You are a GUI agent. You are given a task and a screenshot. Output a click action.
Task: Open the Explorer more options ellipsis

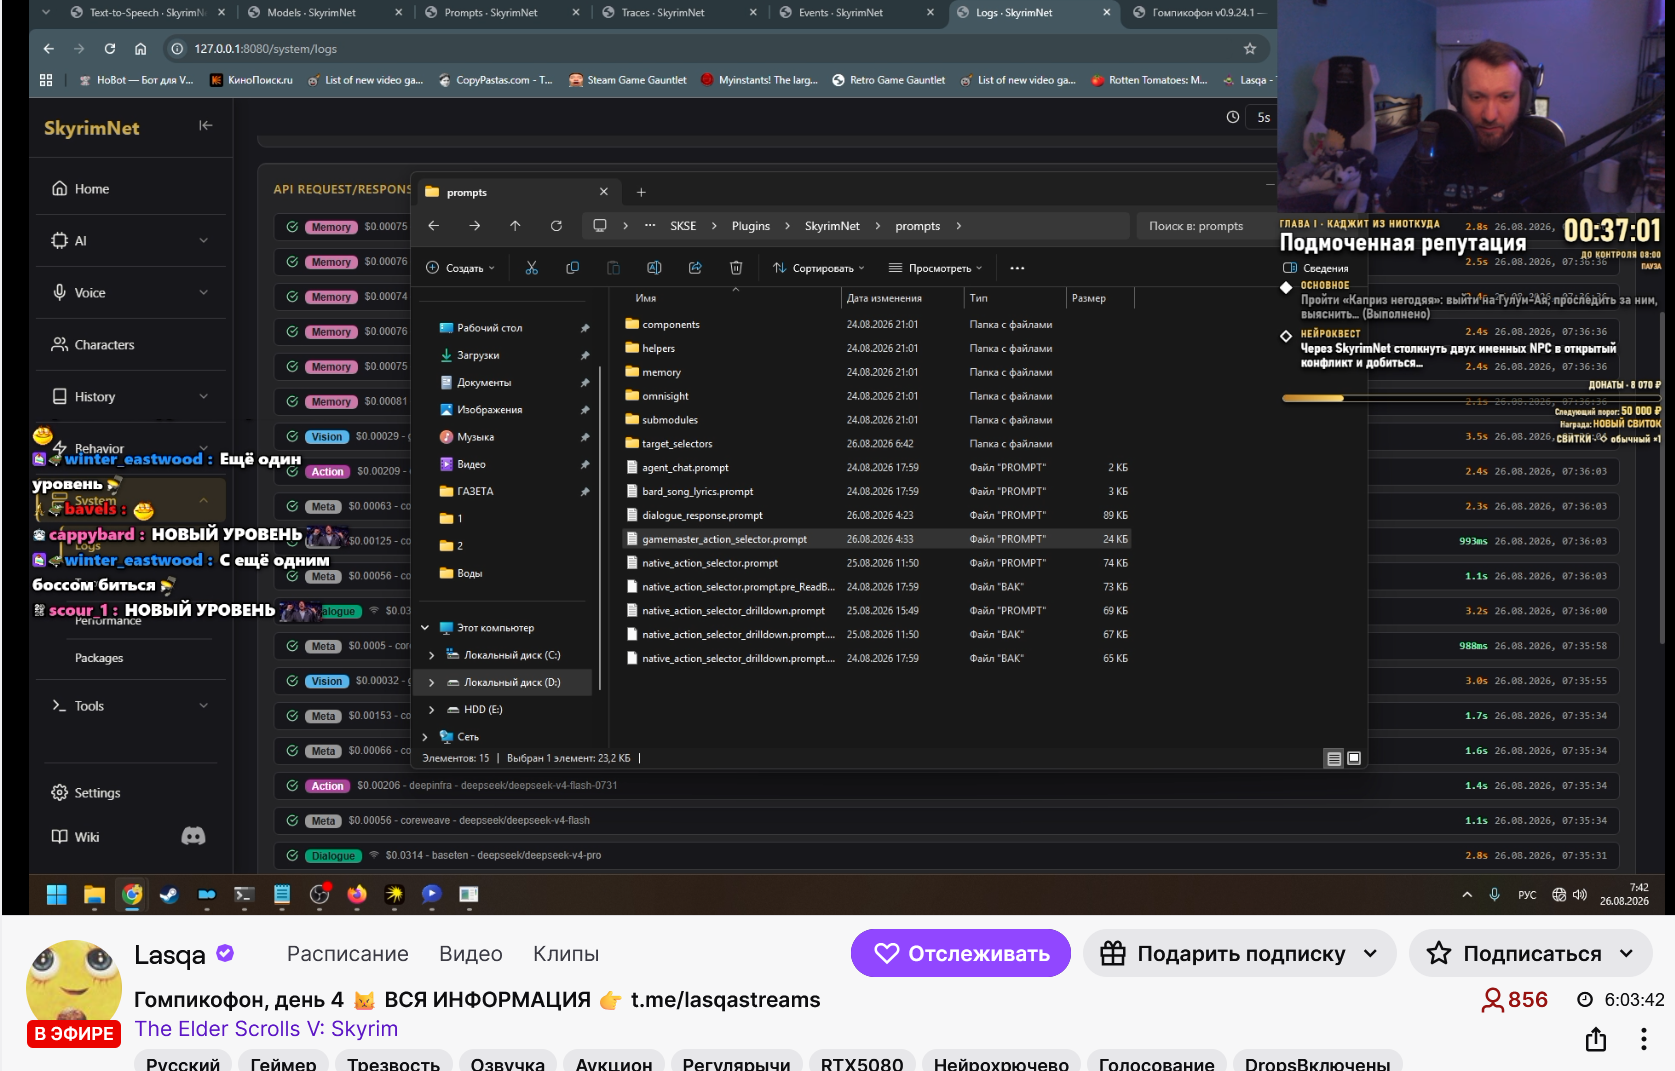pyautogui.click(x=1017, y=268)
